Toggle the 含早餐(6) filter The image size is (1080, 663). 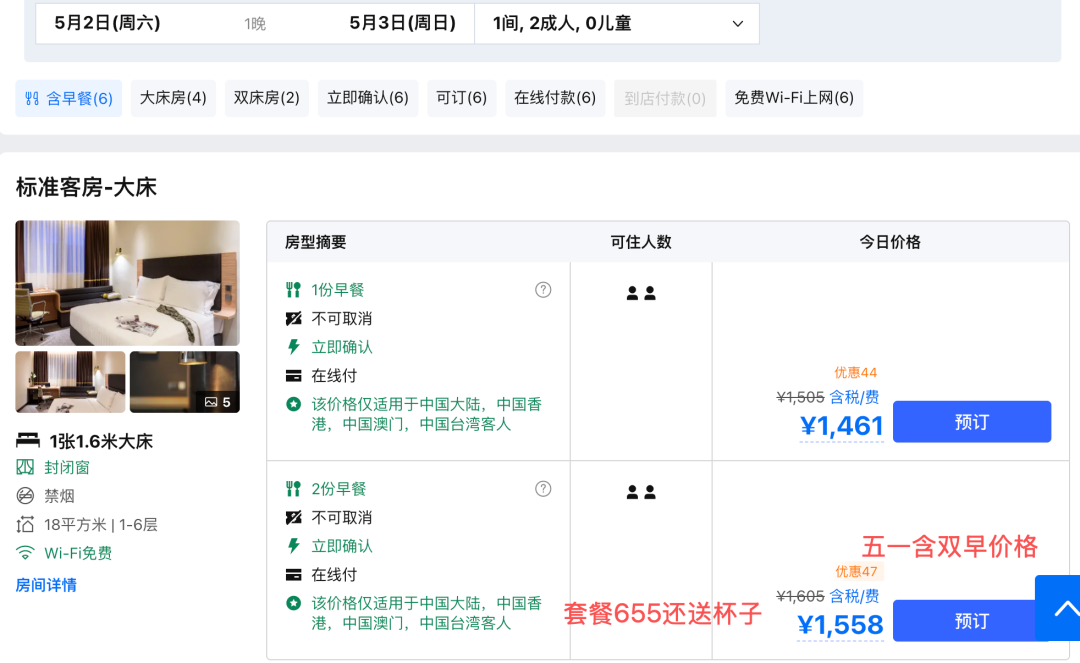(x=69, y=98)
